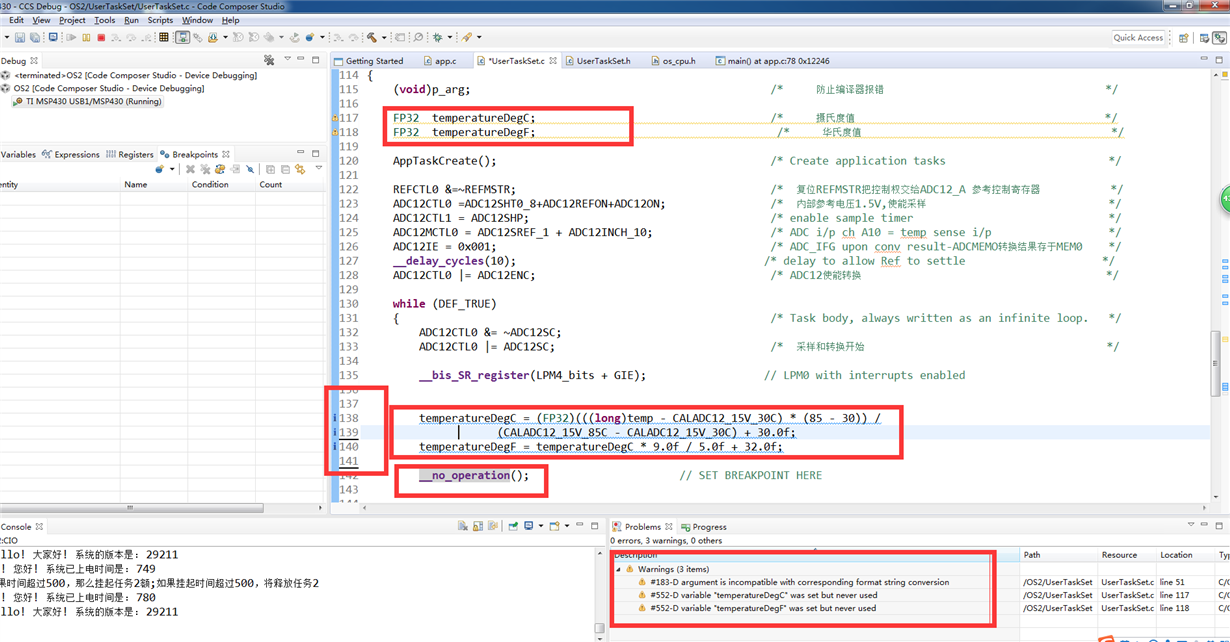The height and width of the screenshot is (642, 1230).
Task: Select the Expressions tab
Action: click(71, 155)
